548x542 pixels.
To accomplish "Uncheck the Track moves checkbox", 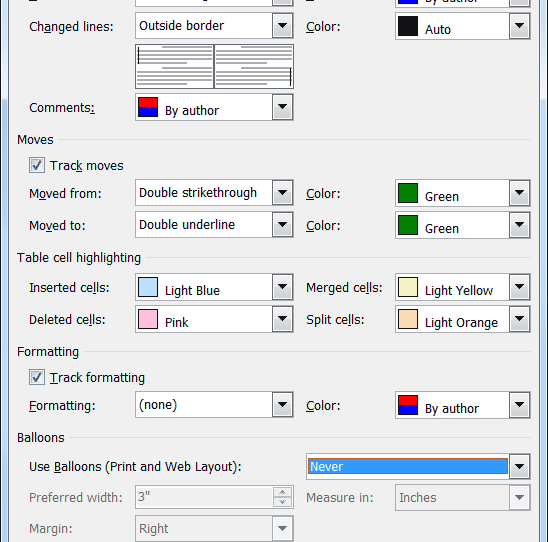I will pyautogui.click(x=37, y=165).
